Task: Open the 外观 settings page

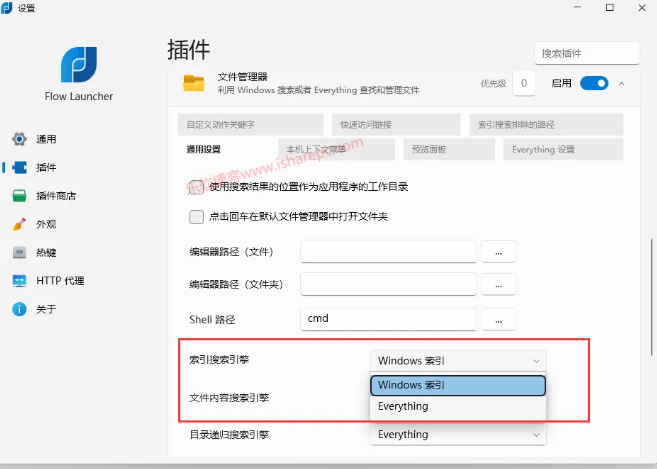Action: 46,224
